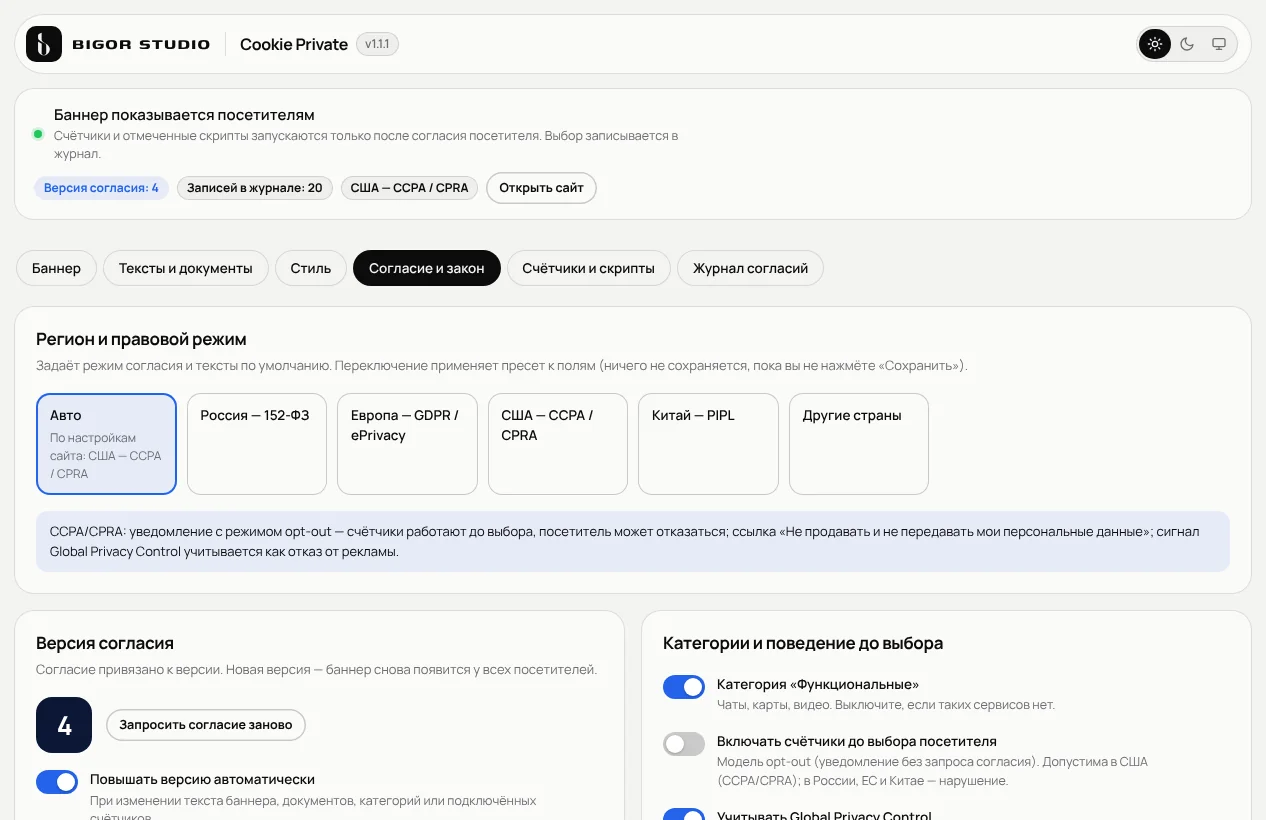This screenshot has height=820, width=1266.
Task: Toggle «Функциональные» category switch
Action: 684,687
